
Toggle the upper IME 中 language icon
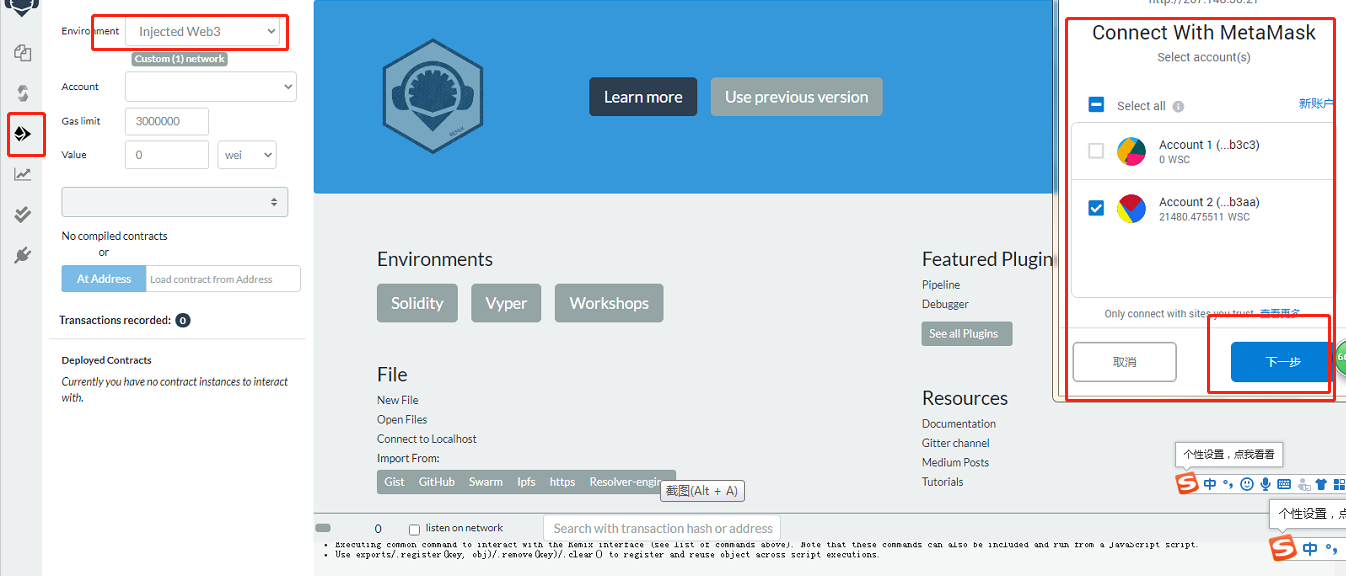[1210, 484]
